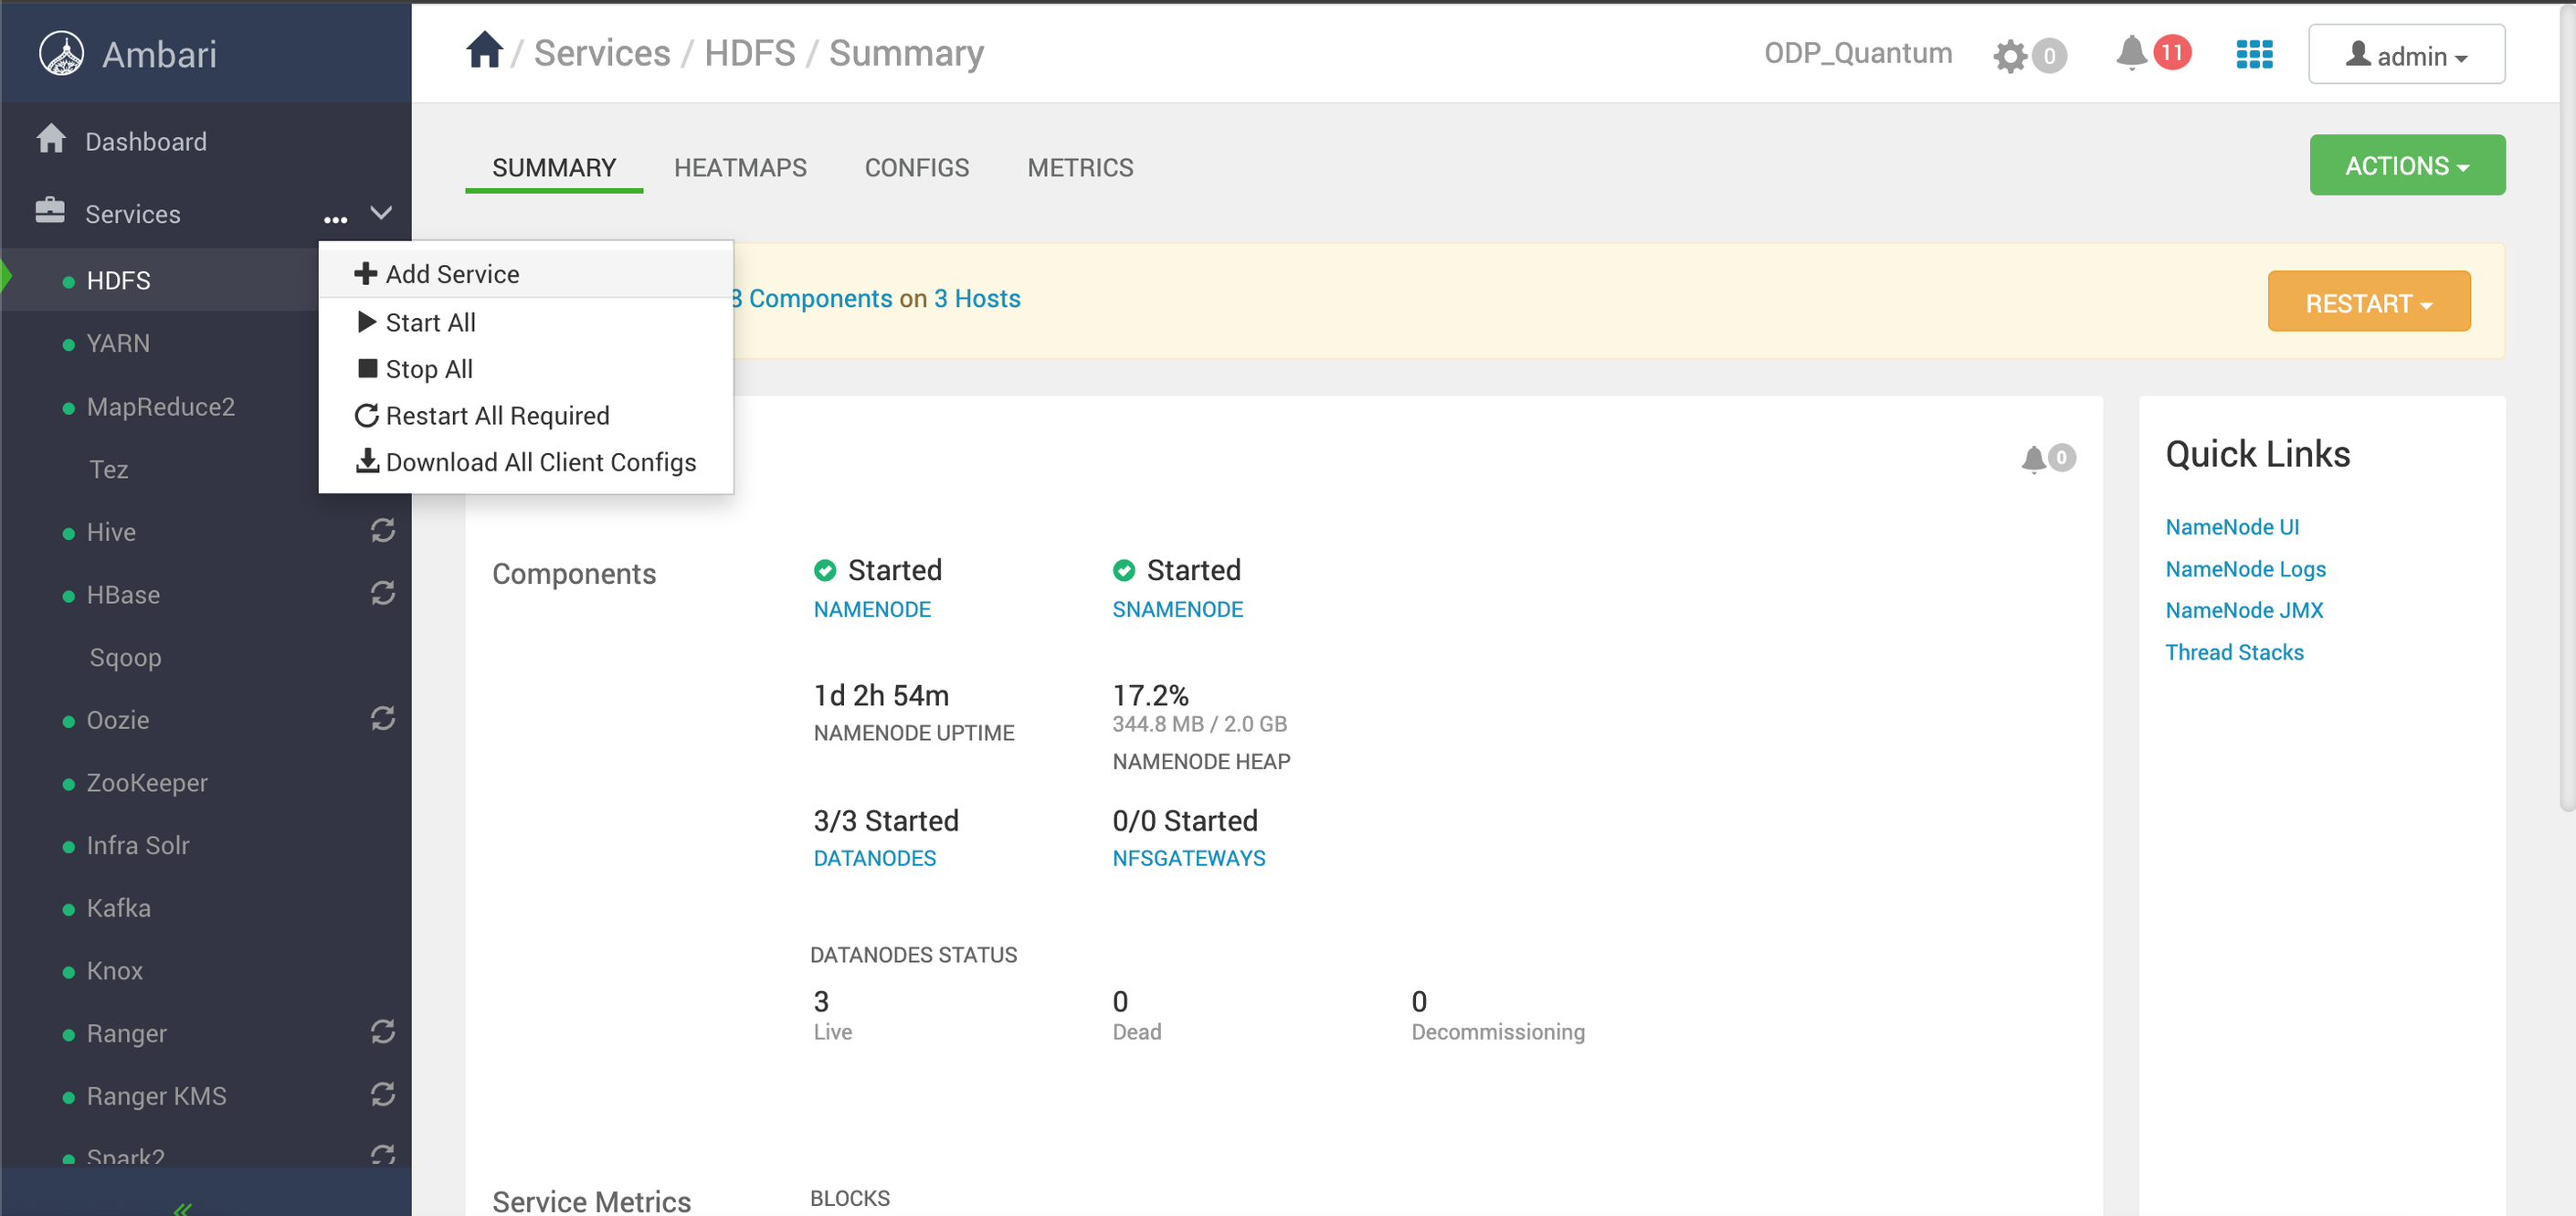Click HDFS in the breadcrumb

(x=749, y=52)
